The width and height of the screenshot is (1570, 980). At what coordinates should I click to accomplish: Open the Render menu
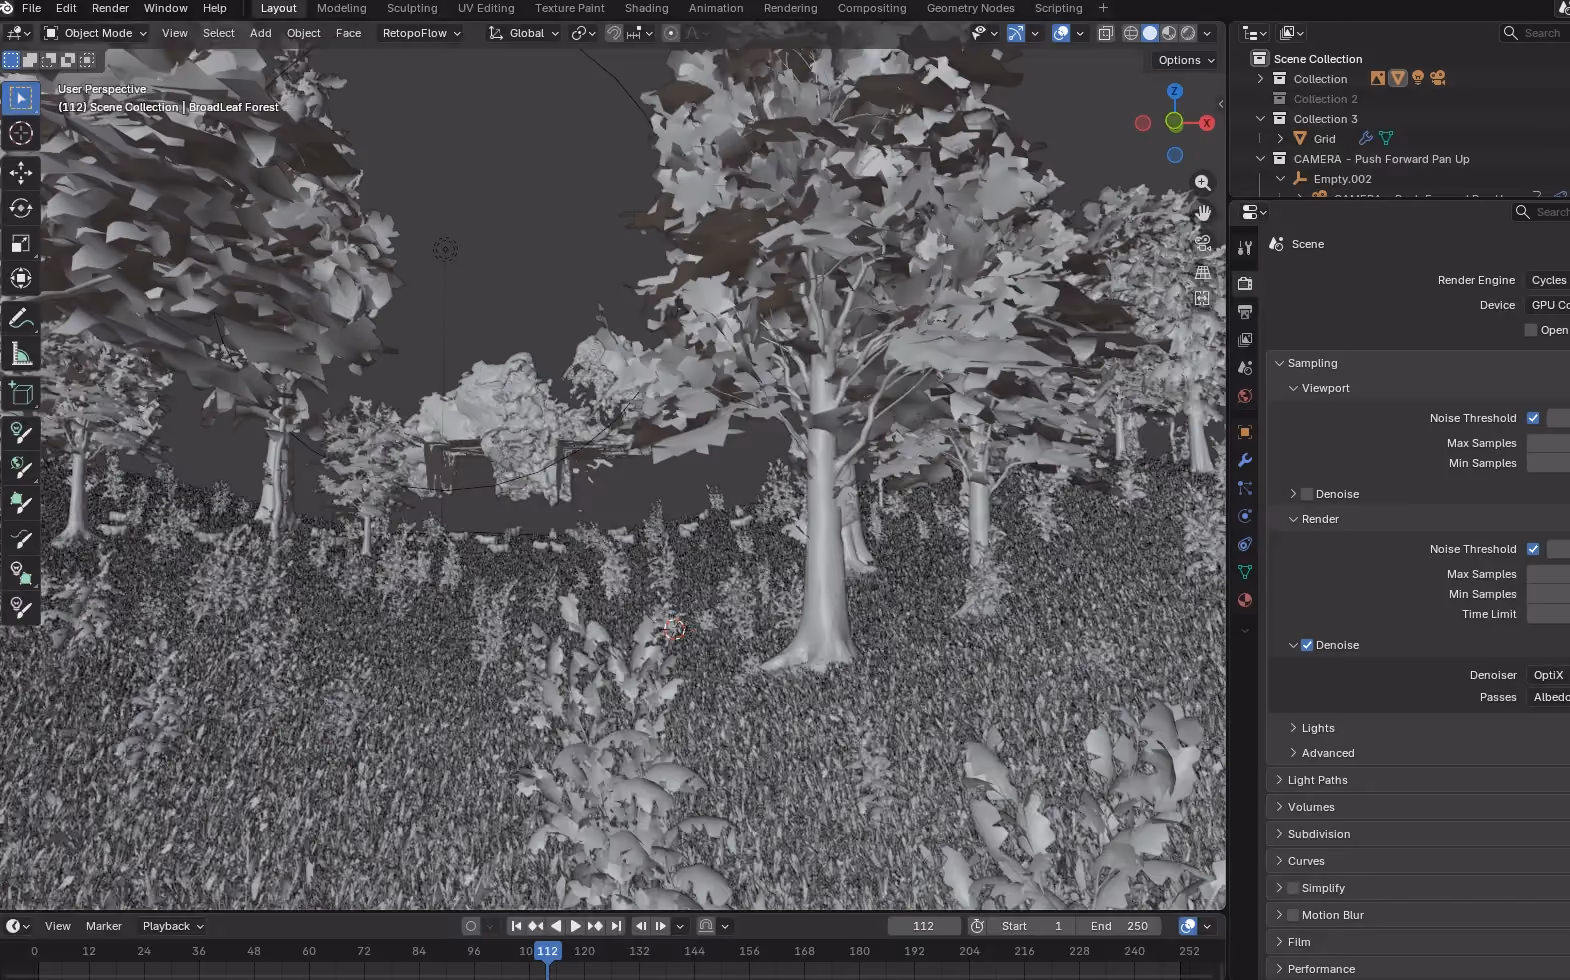(x=110, y=8)
